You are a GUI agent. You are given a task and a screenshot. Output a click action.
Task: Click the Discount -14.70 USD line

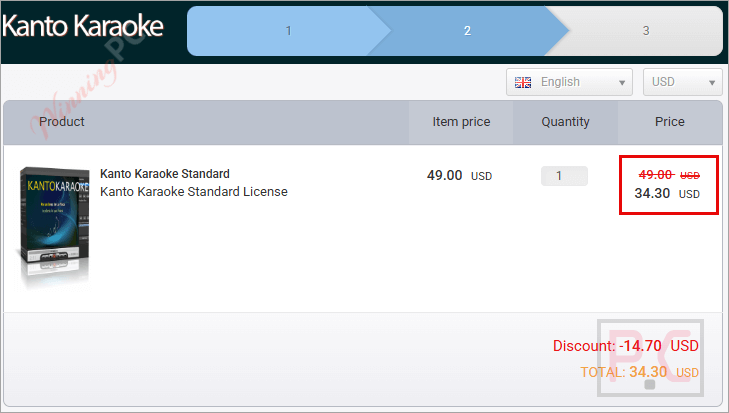pos(626,346)
